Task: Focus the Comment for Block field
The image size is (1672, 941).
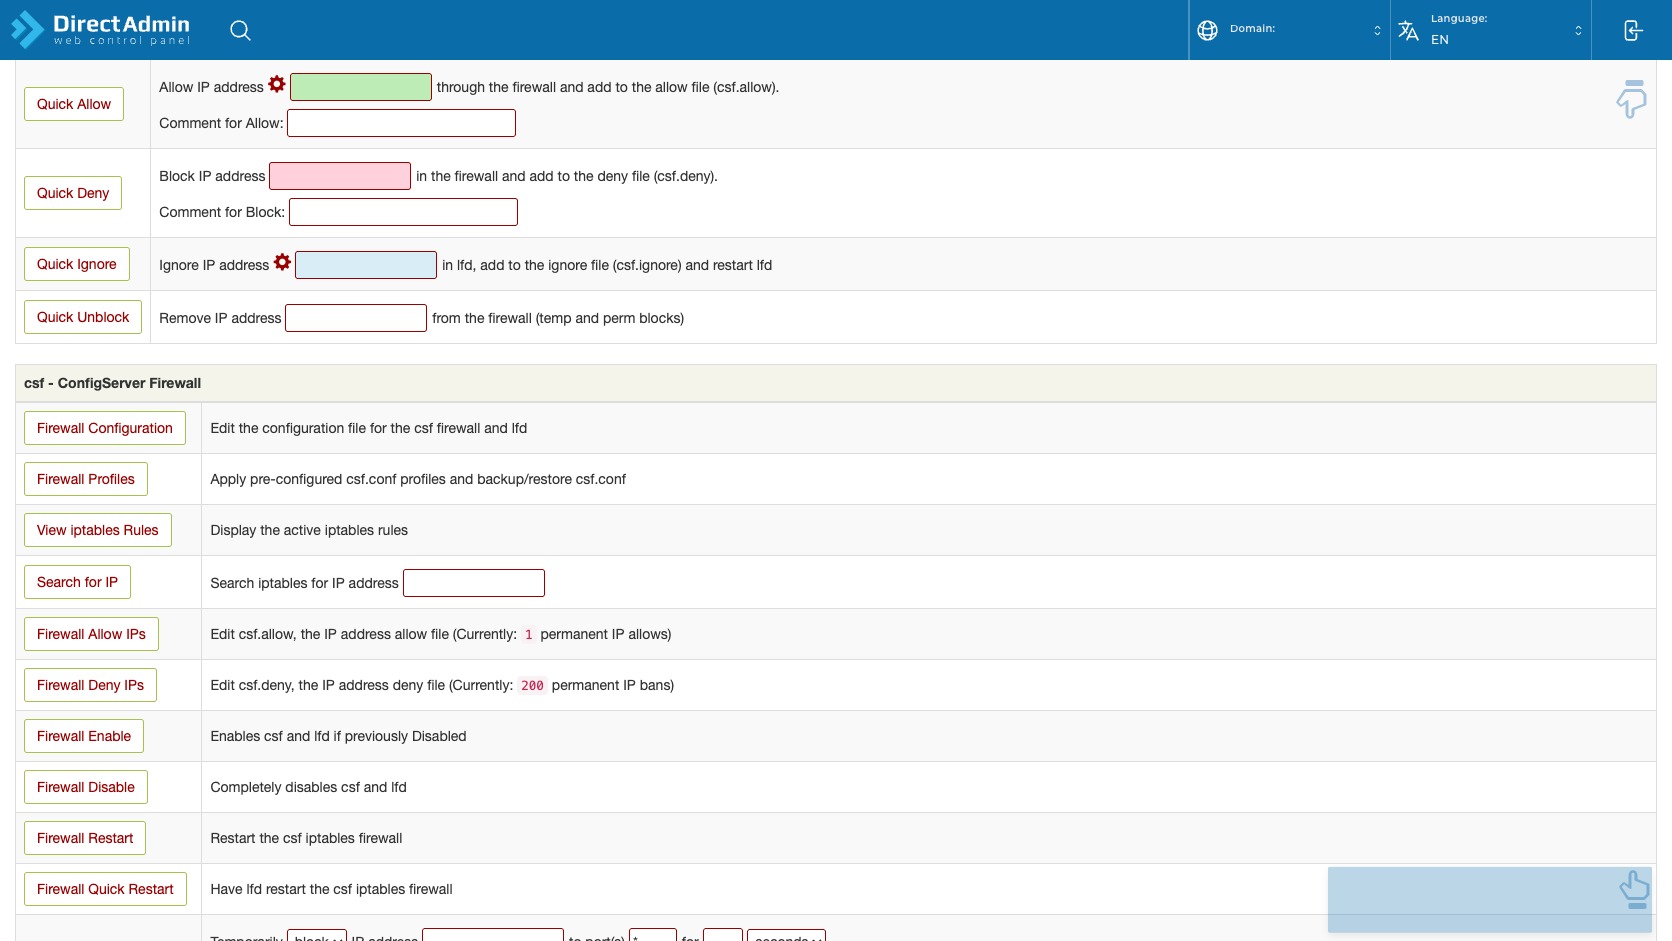Action: [403, 212]
